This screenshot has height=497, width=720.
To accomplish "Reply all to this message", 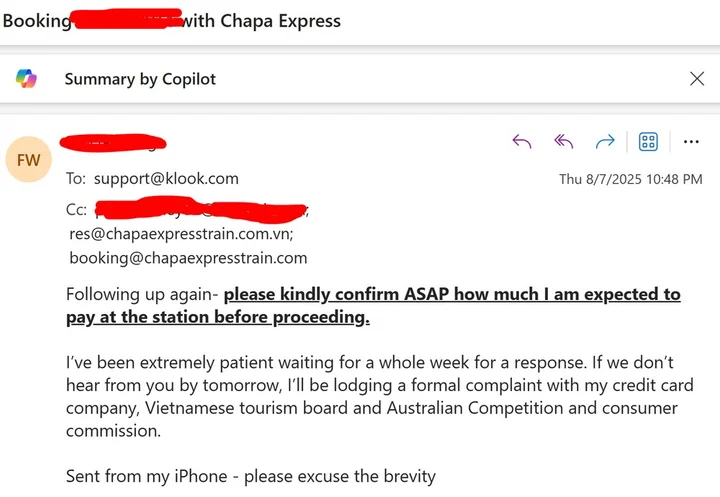I will [x=563, y=142].
